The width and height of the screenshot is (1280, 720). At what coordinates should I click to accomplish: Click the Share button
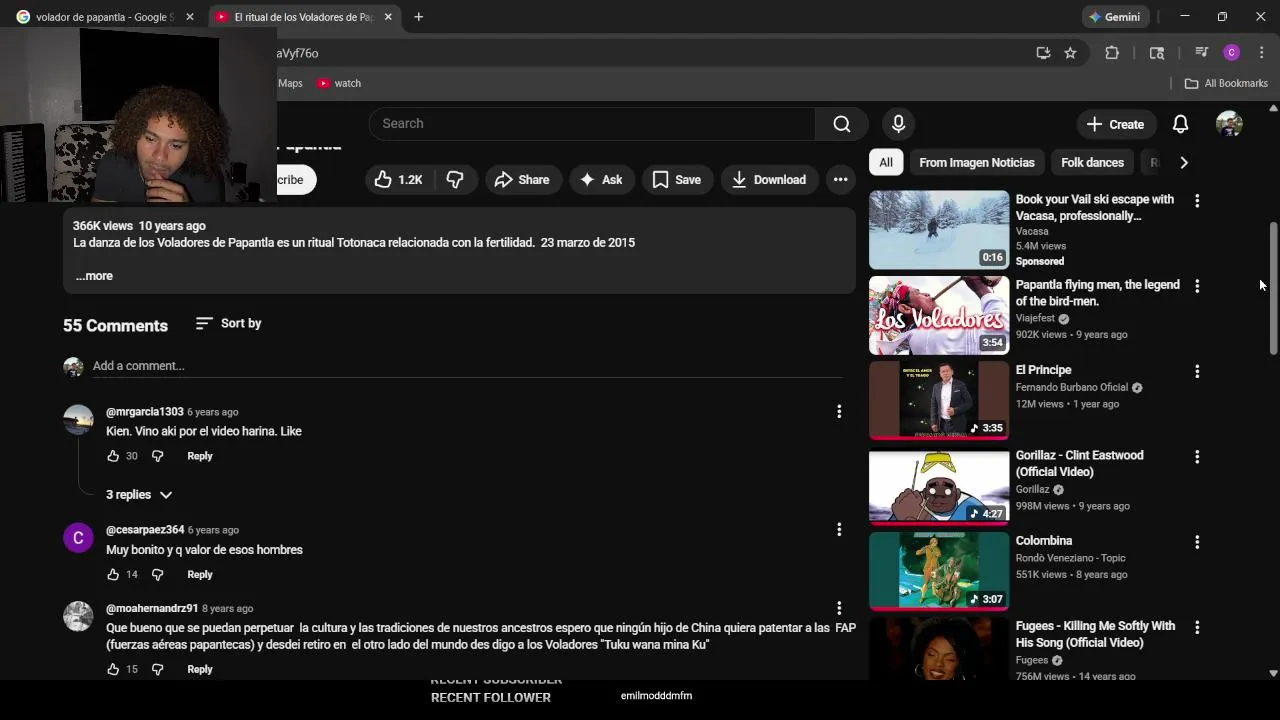(x=522, y=180)
